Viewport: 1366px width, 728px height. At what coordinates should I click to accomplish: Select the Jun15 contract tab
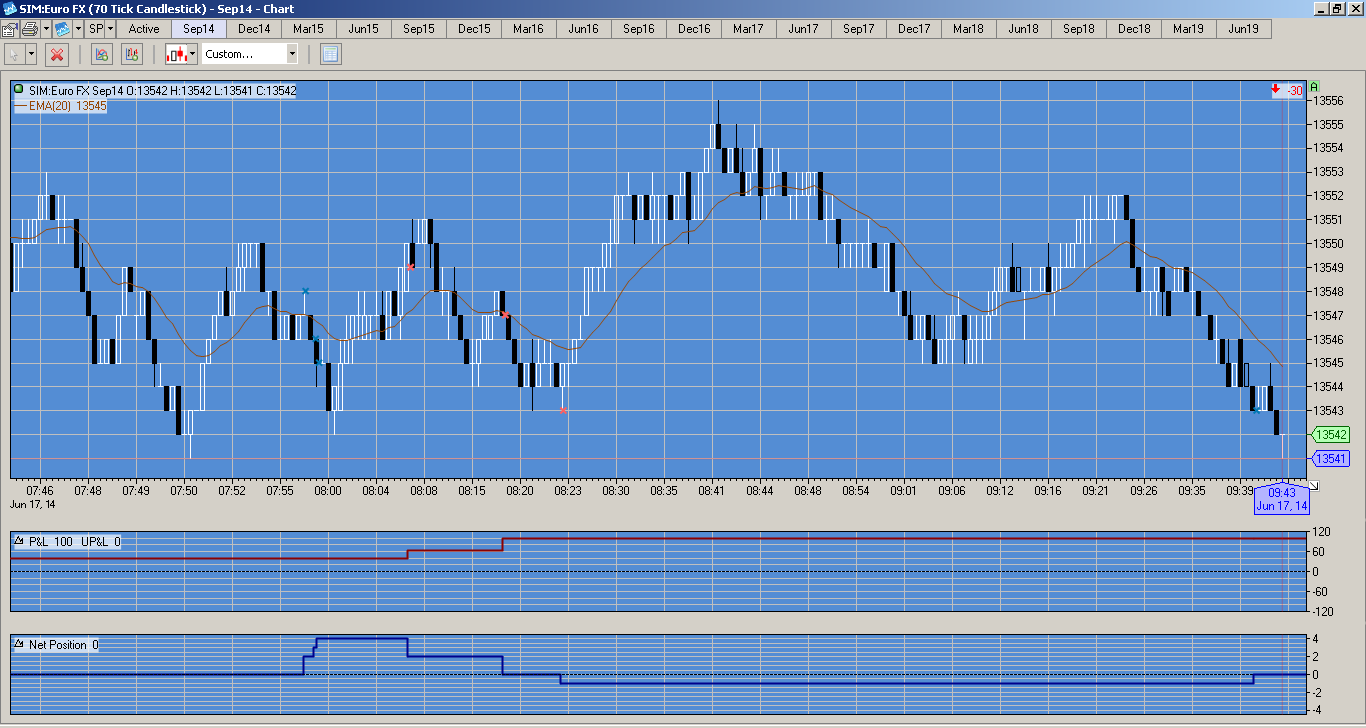coord(364,29)
